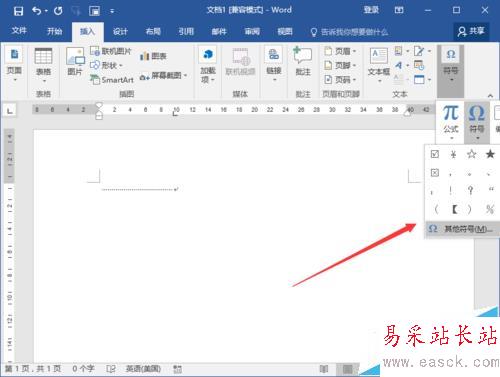Open the 页码 page number dropdown
The width and height of the screenshot is (500, 377).
[x=340, y=80]
